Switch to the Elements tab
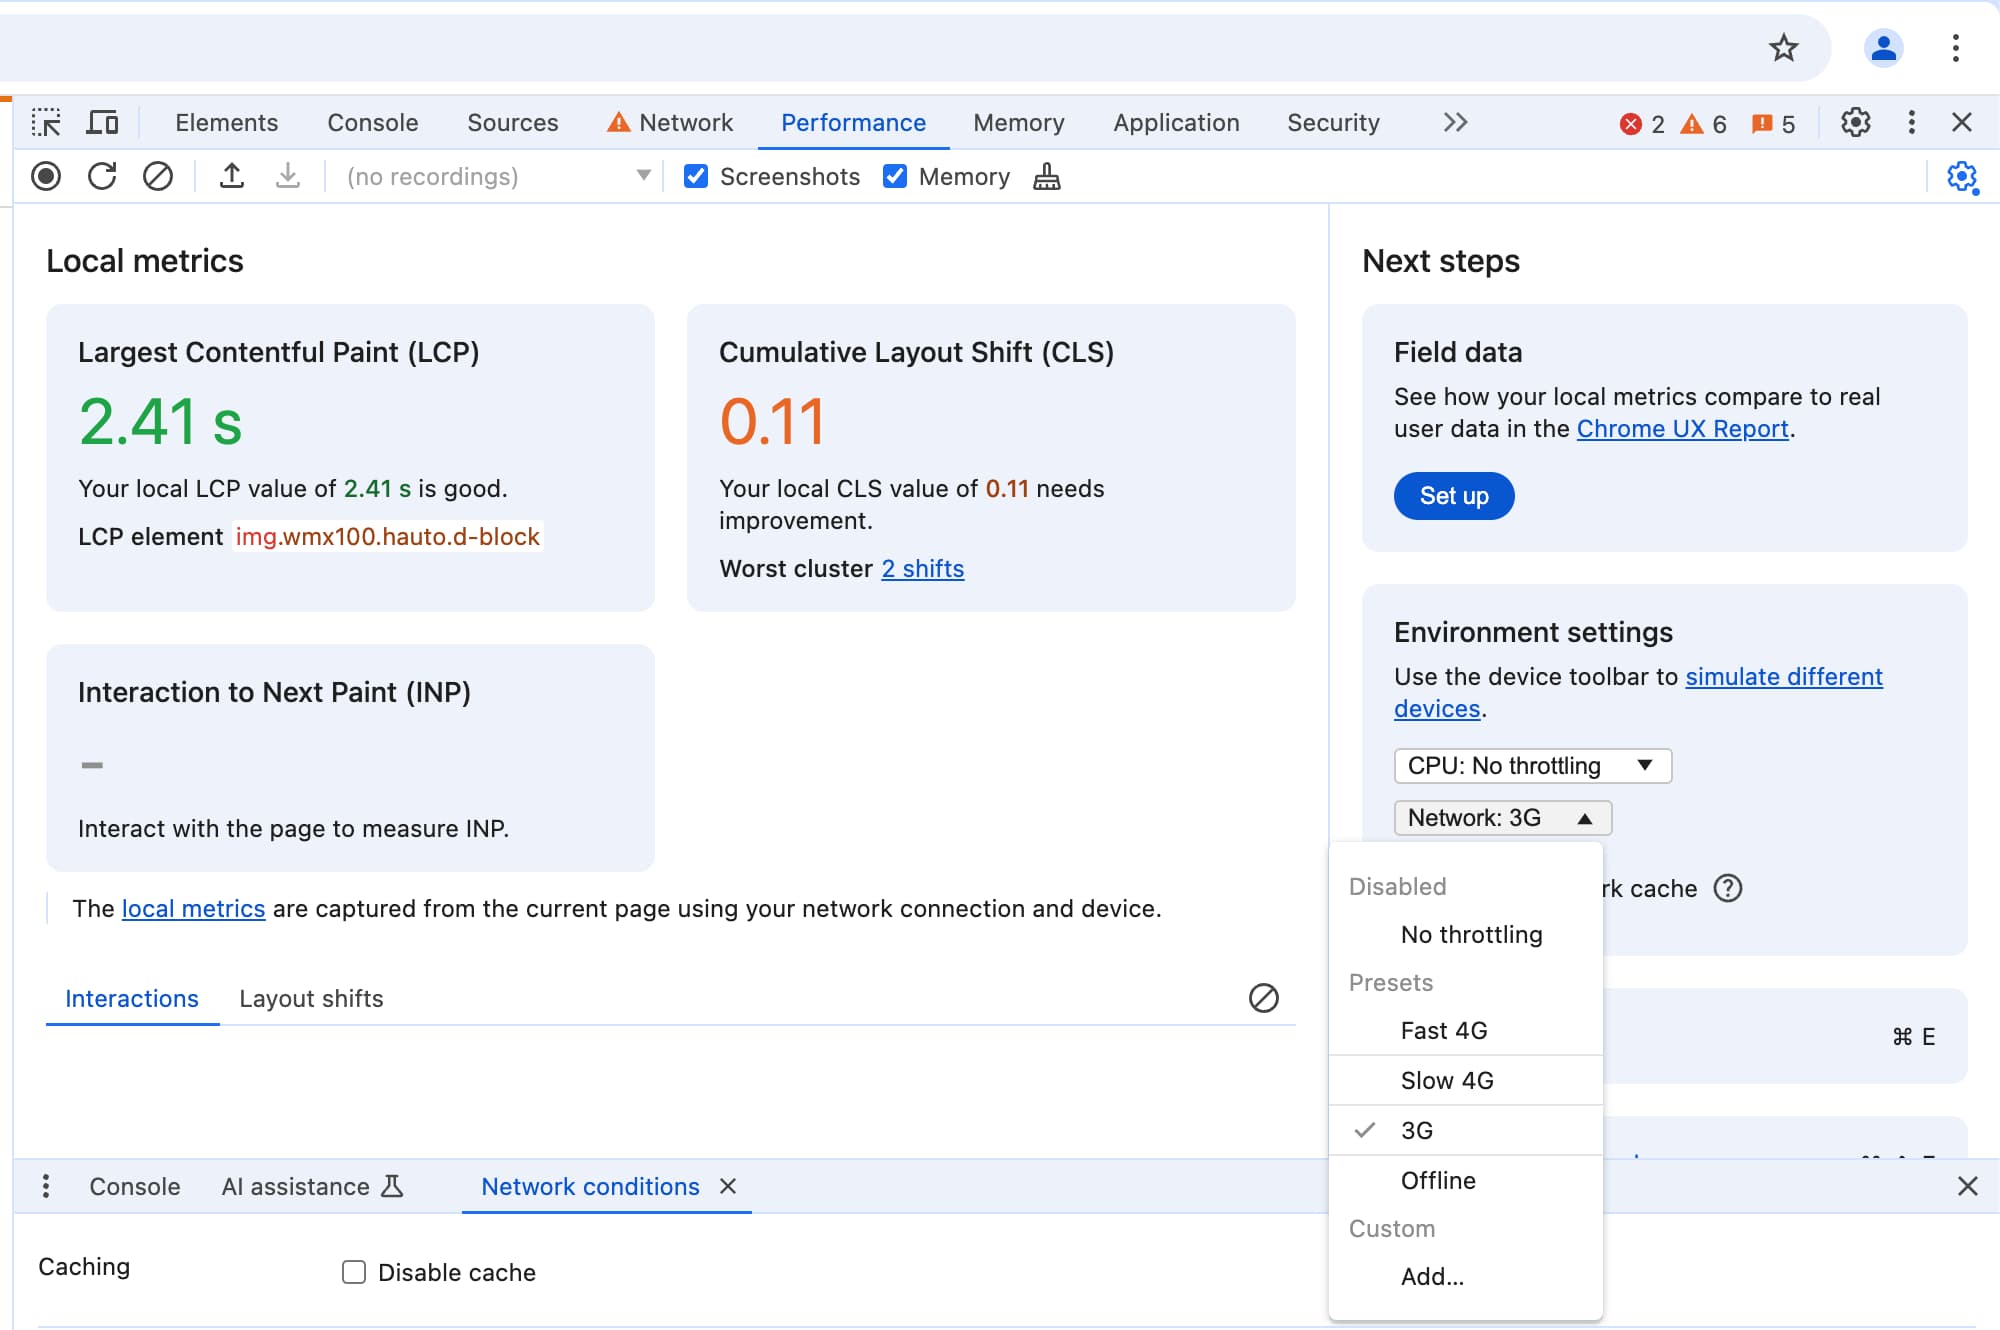Viewport: 2000px width, 1330px height. (226, 122)
